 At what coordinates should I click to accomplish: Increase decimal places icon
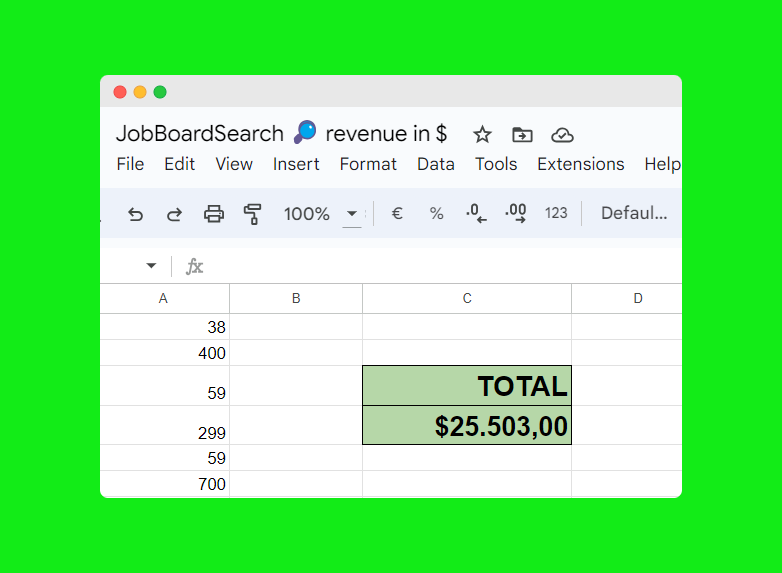coord(516,213)
